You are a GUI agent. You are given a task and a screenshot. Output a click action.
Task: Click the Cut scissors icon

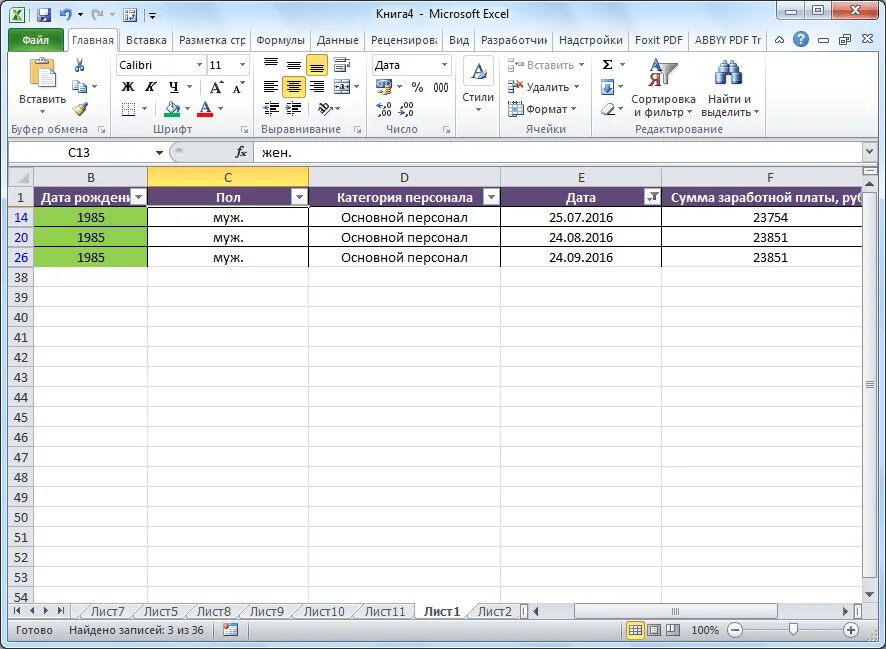click(80, 65)
